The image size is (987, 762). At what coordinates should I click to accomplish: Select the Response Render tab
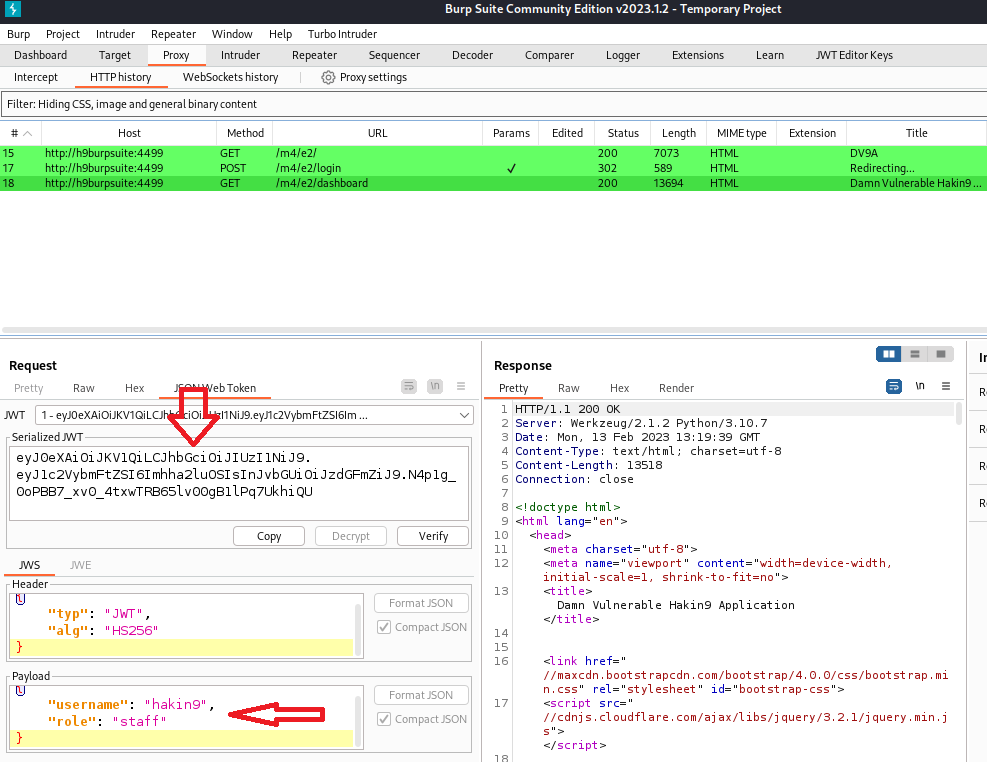click(x=676, y=388)
